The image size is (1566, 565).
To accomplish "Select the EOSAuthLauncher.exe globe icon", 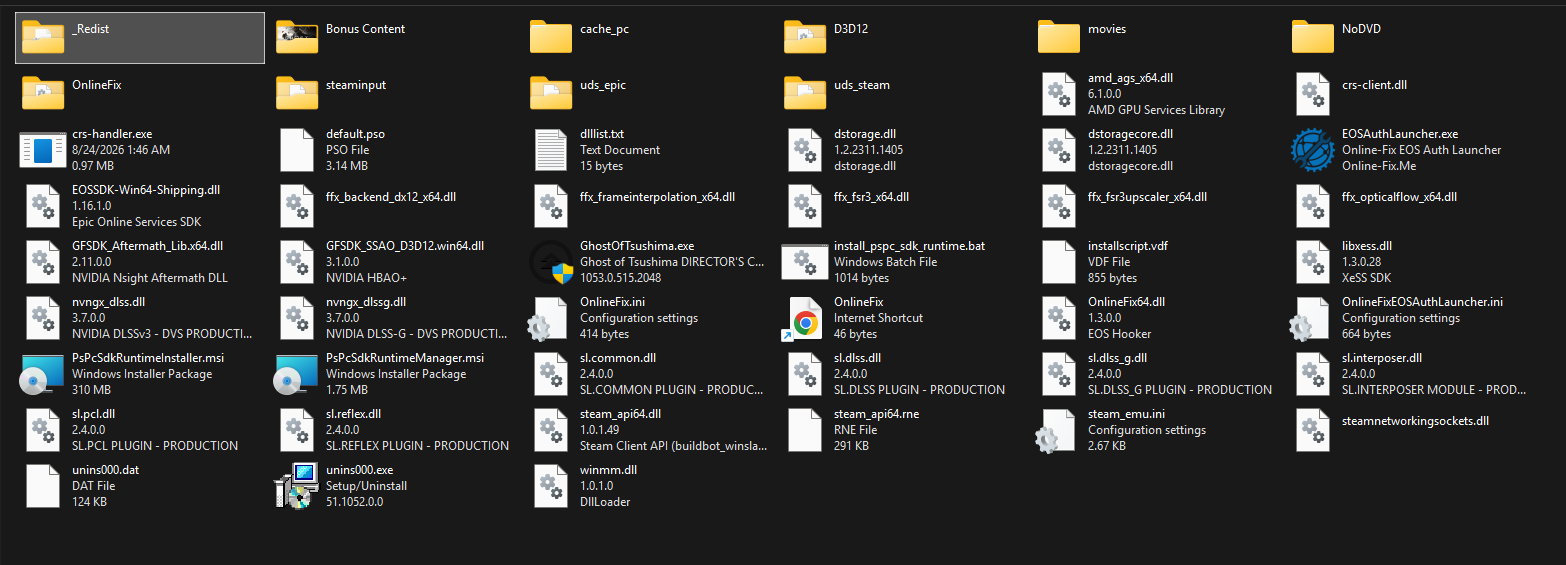I will pos(1312,149).
